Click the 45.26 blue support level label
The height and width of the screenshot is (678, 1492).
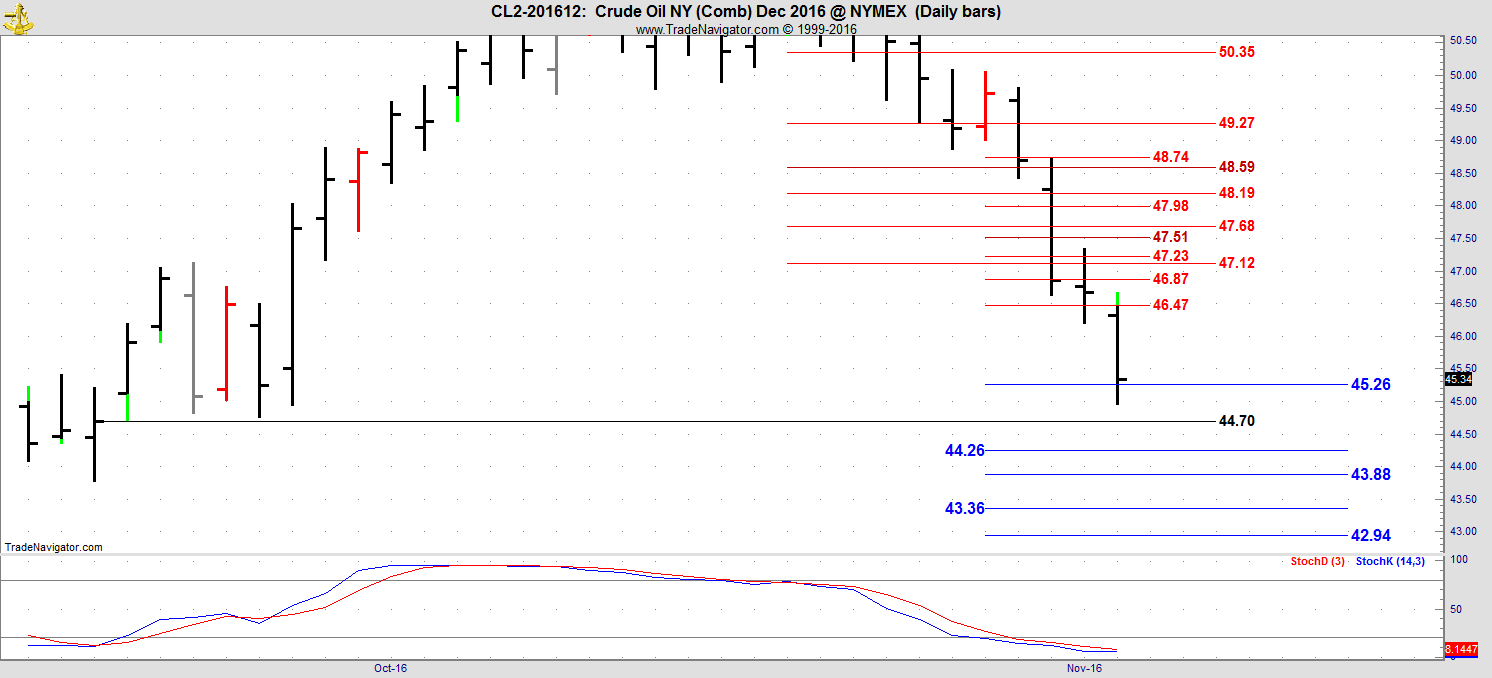coord(1370,384)
